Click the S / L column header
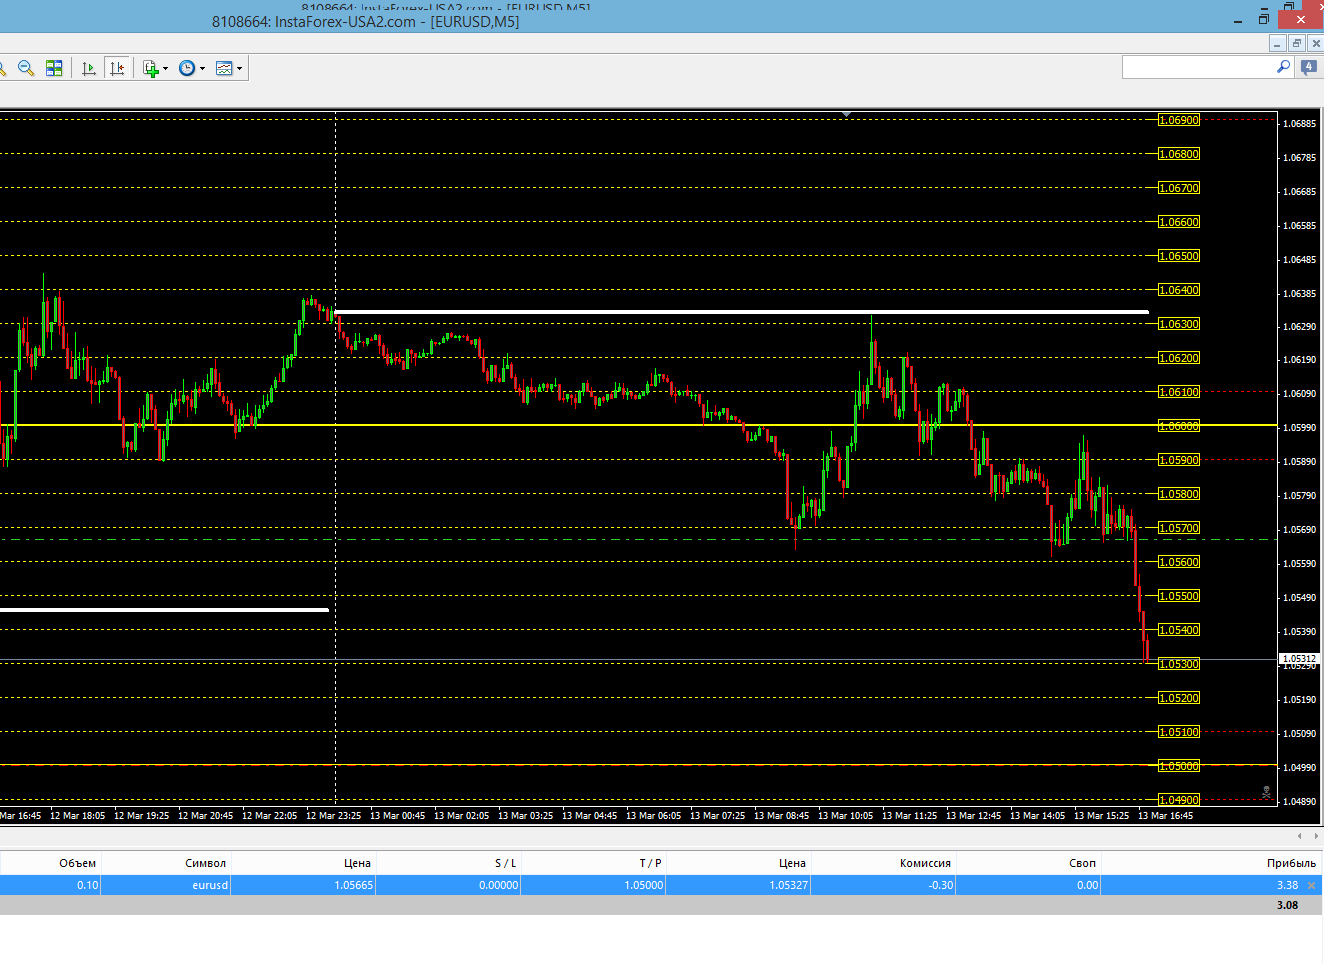 [506, 863]
